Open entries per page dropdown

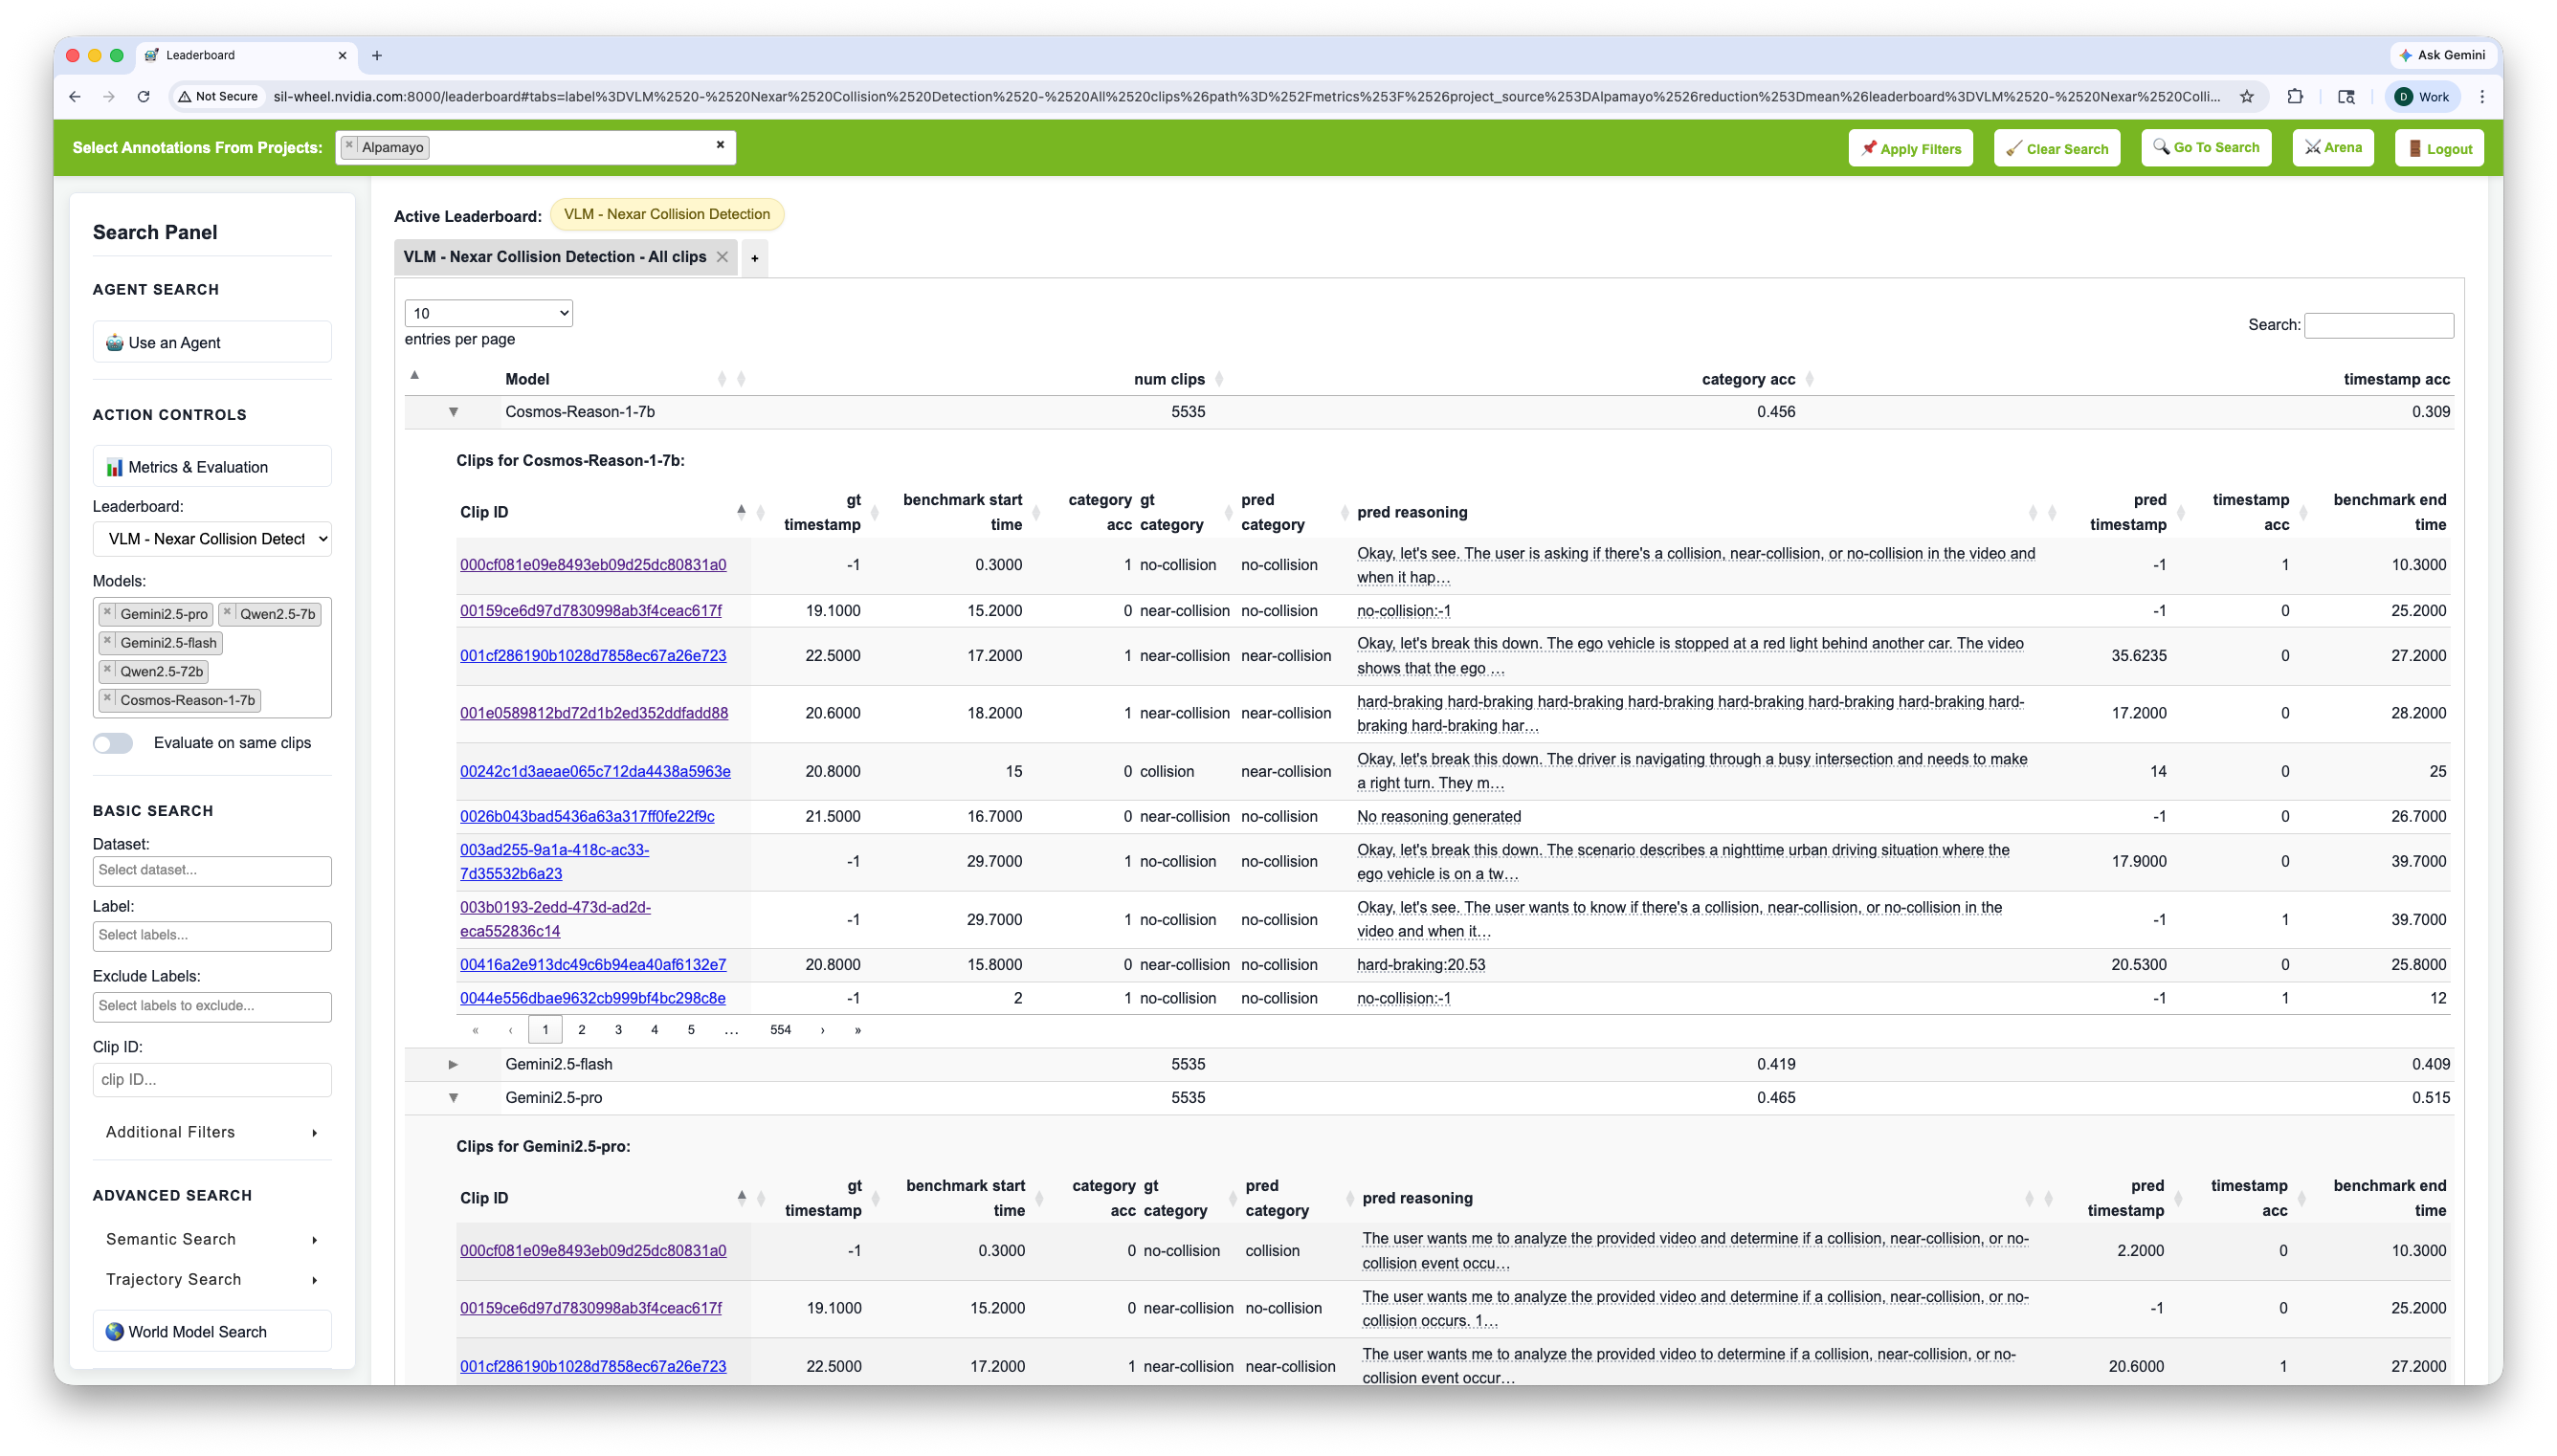point(488,313)
